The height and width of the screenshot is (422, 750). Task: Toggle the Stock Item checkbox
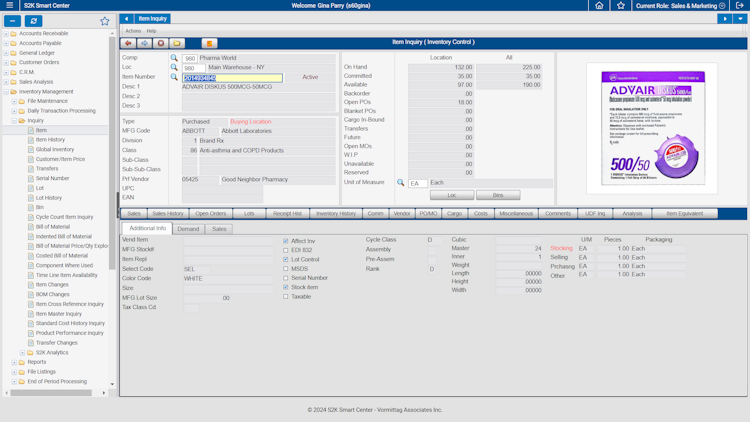[x=286, y=287]
